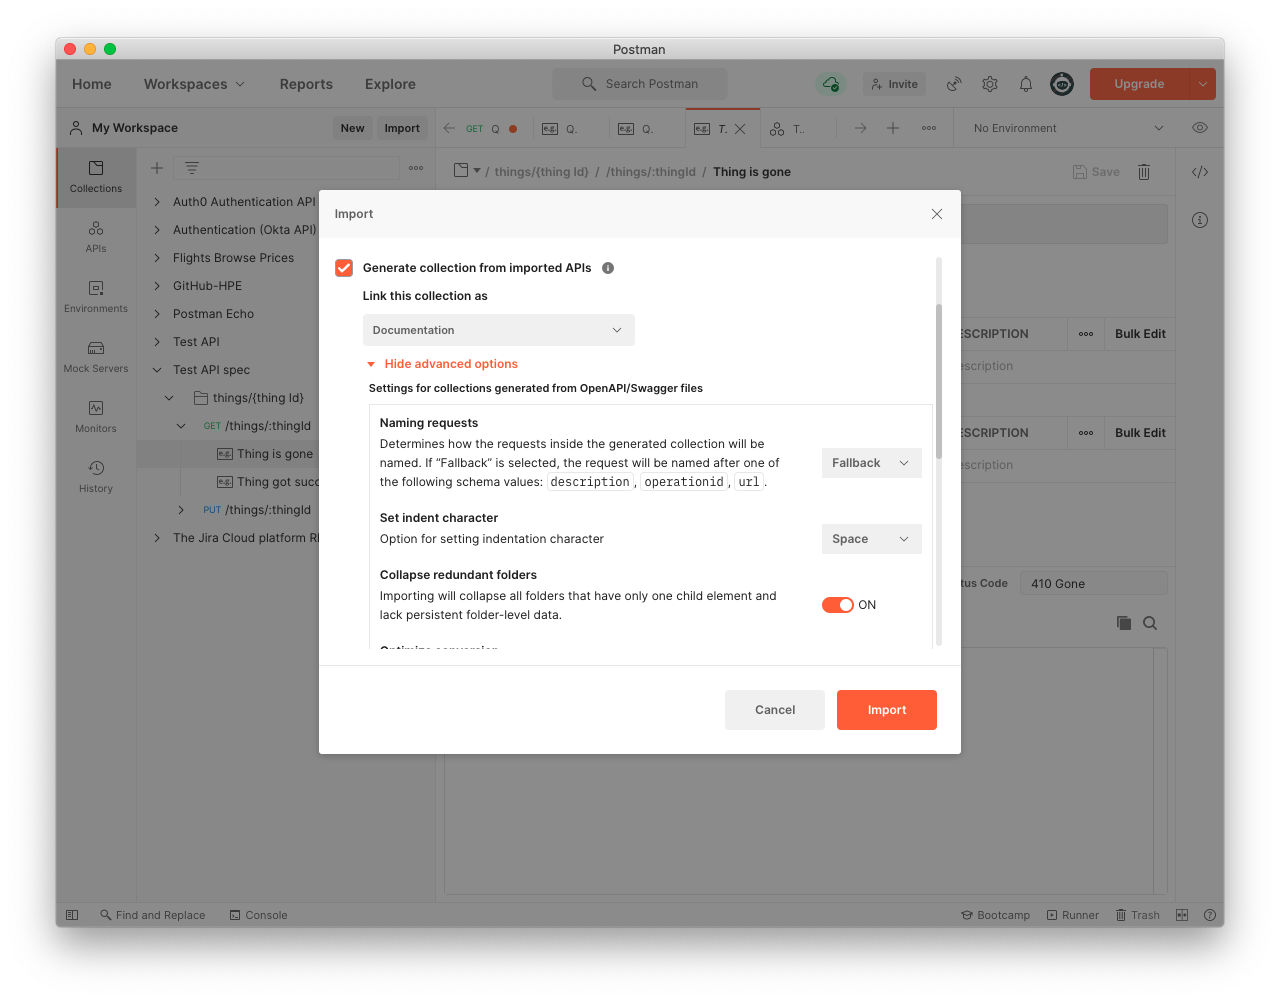Open the No Environment selector
The height and width of the screenshot is (1001, 1280).
1068,128
